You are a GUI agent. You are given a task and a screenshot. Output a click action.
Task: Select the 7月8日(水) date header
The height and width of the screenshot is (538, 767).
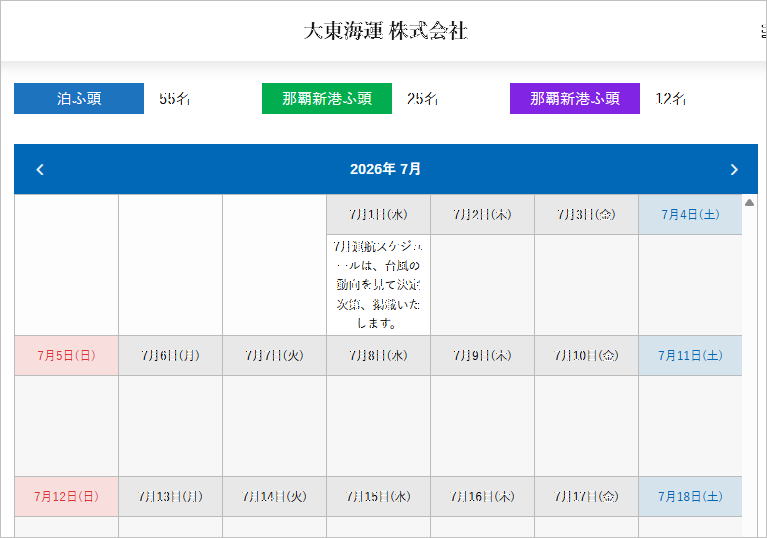click(378, 356)
